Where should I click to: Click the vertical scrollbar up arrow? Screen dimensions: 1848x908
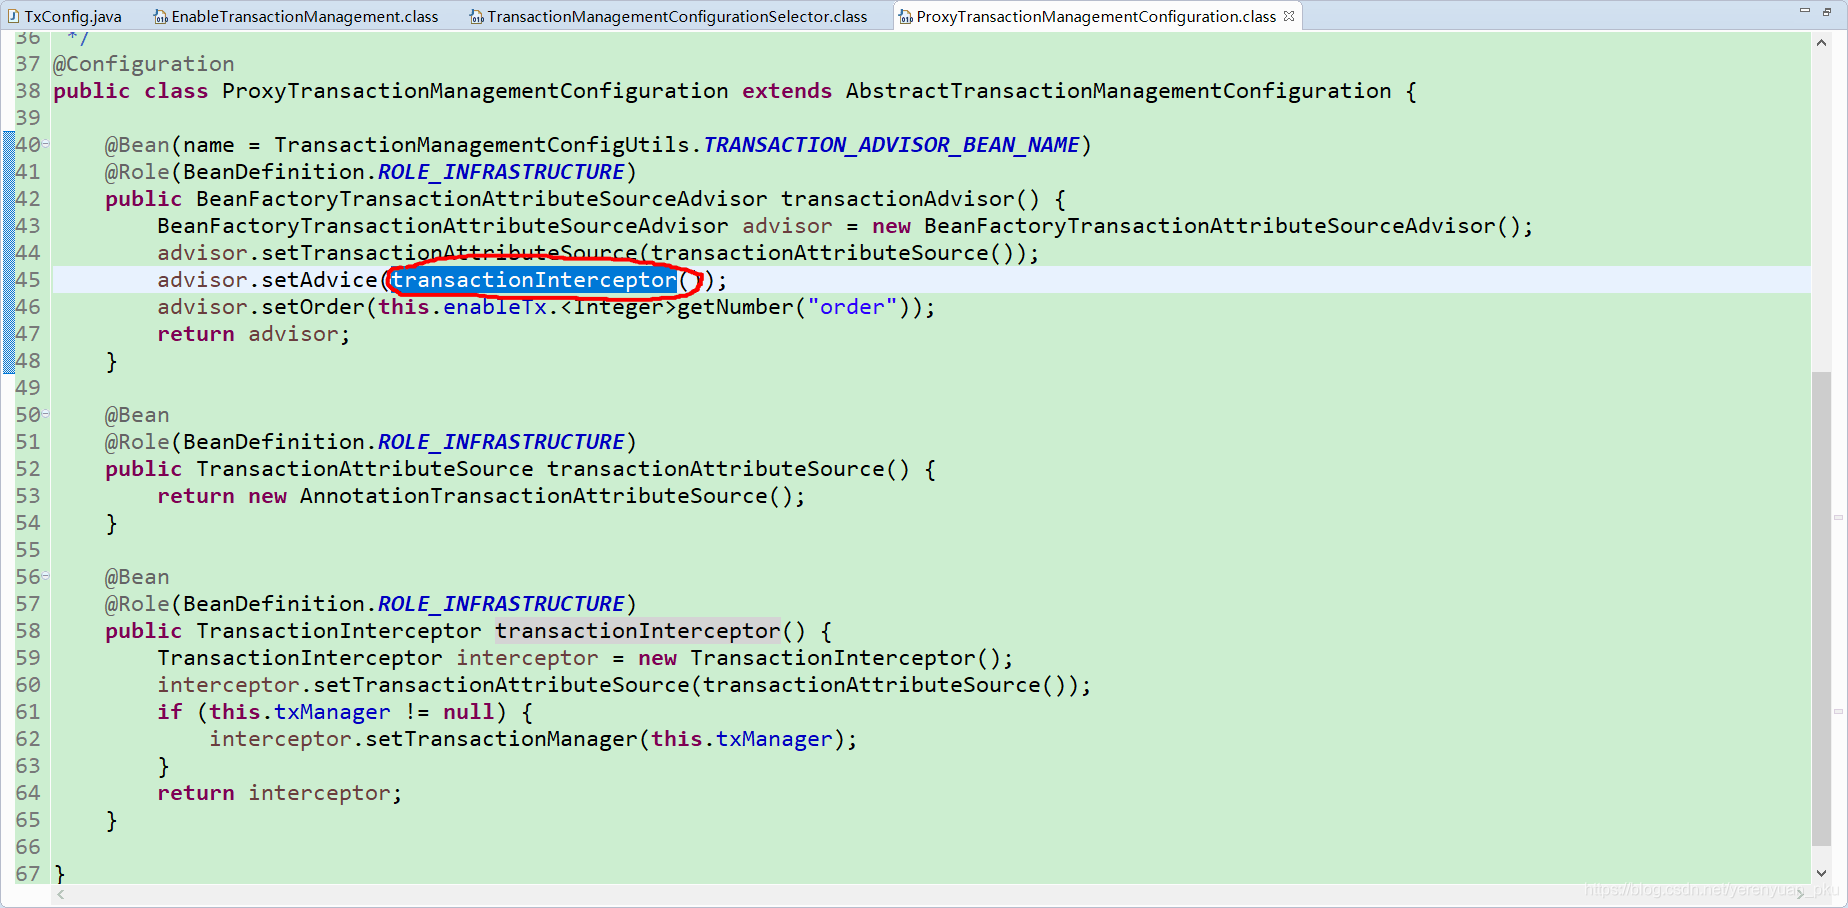click(x=1821, y=43)
